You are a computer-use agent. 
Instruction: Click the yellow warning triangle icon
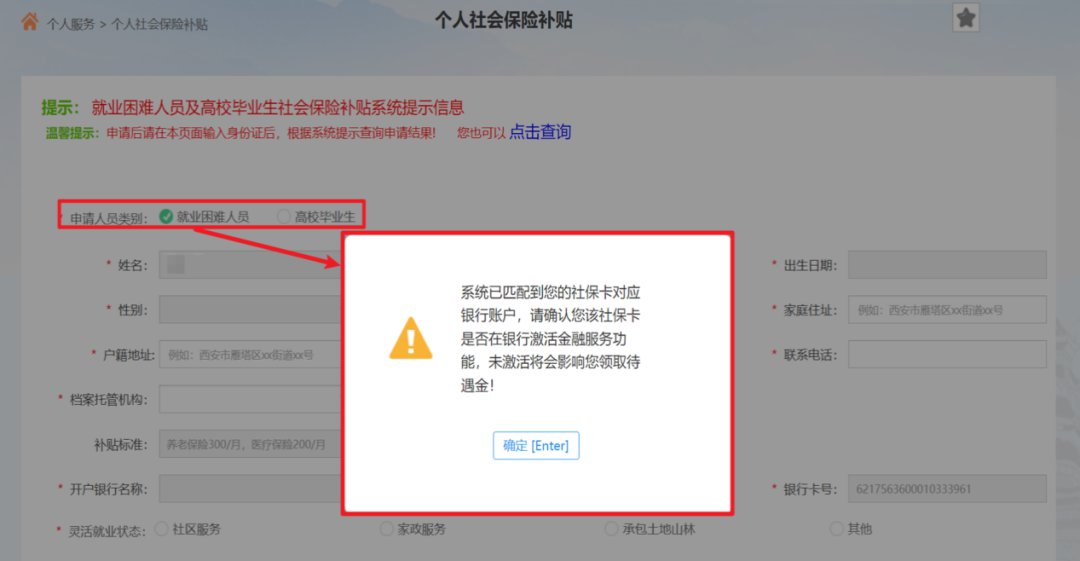411,338
